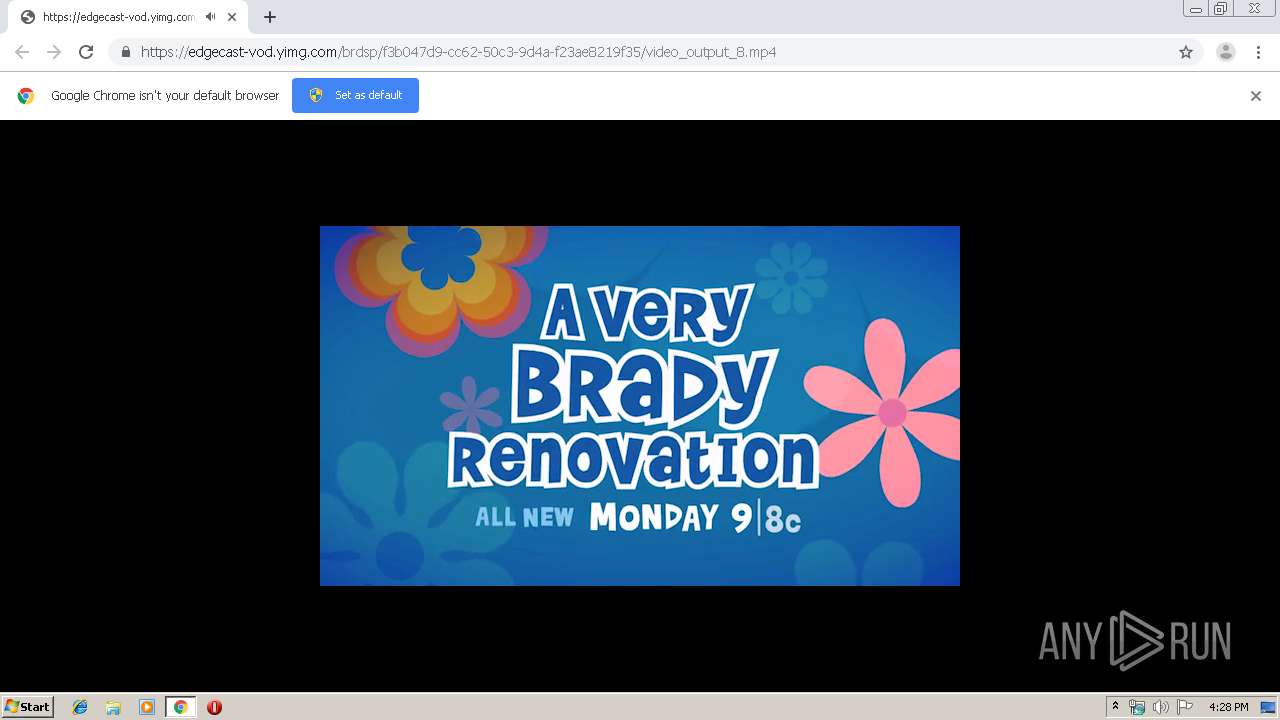1280x720 pixels.
Task: Bookmark this page with the star
Action: pos(1186,52)
